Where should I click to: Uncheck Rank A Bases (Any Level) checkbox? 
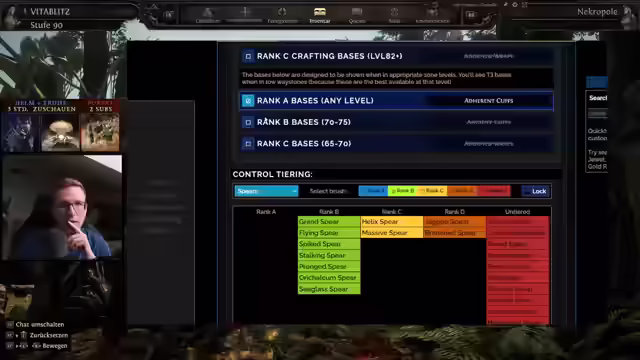pyautogui.click(x=248, y=100)
